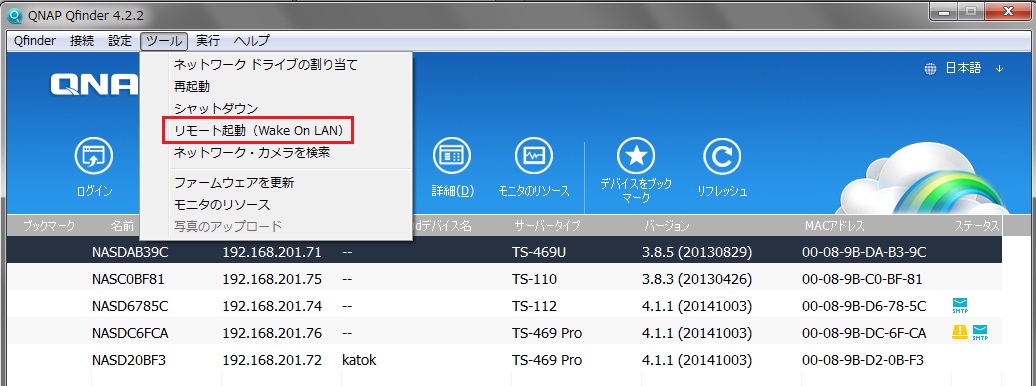Sort by ステータス column header
The image size is (1036, 386).
(976, 226)
